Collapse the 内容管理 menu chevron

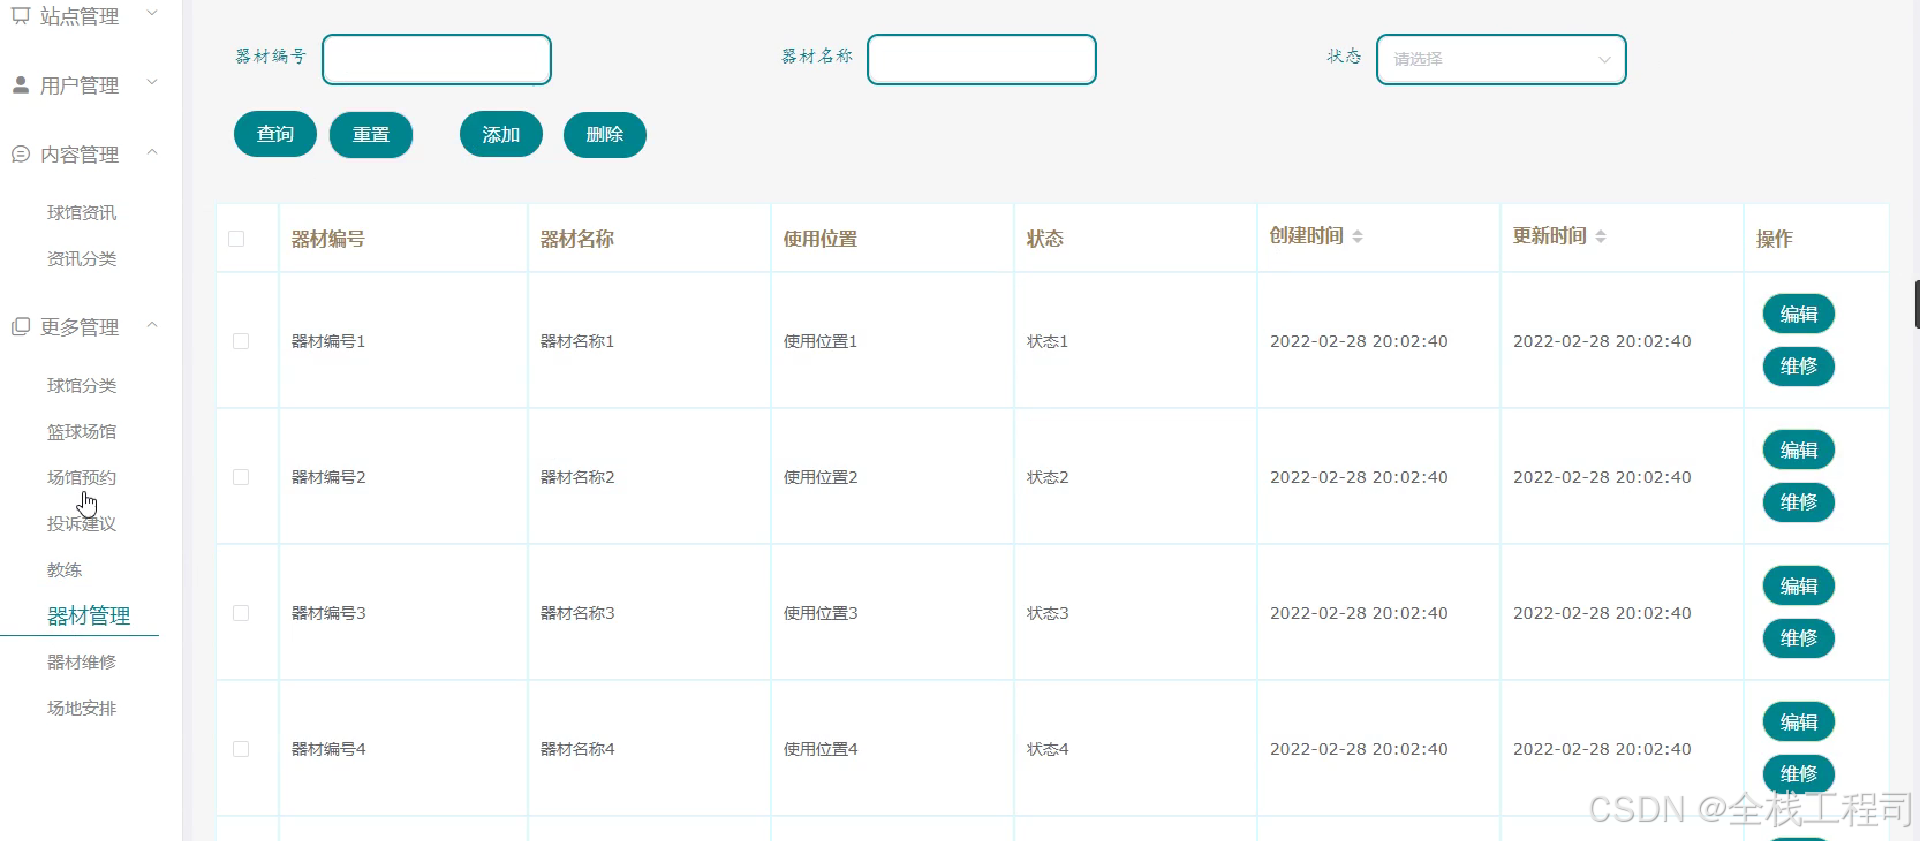152,152
